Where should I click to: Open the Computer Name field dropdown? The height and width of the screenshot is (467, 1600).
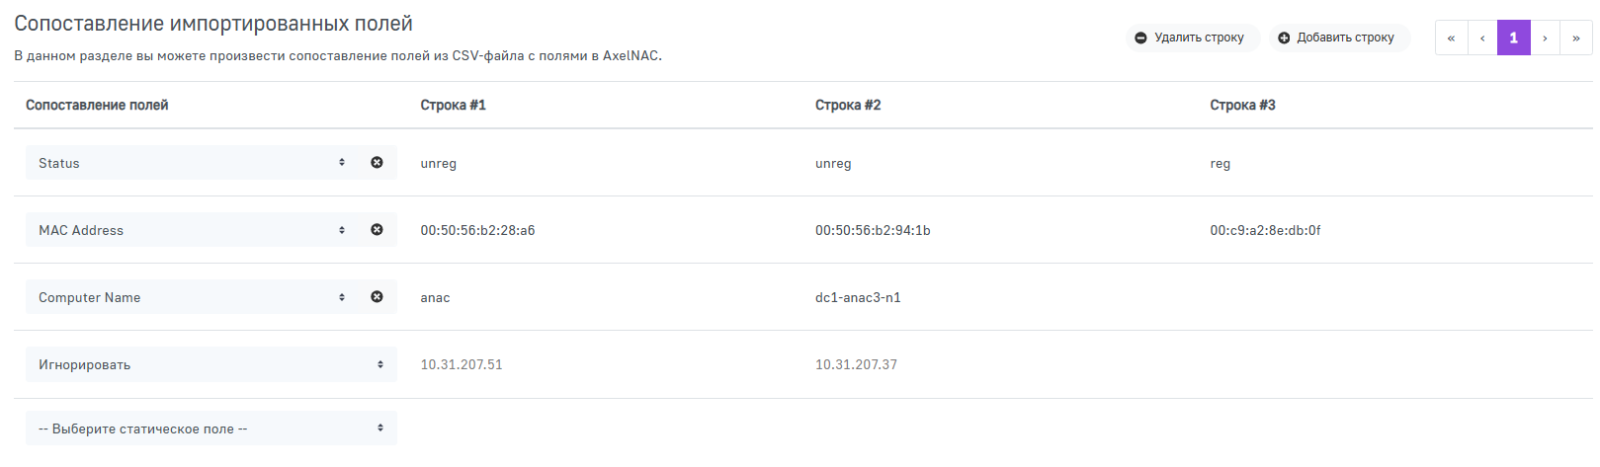pos(190,297)
